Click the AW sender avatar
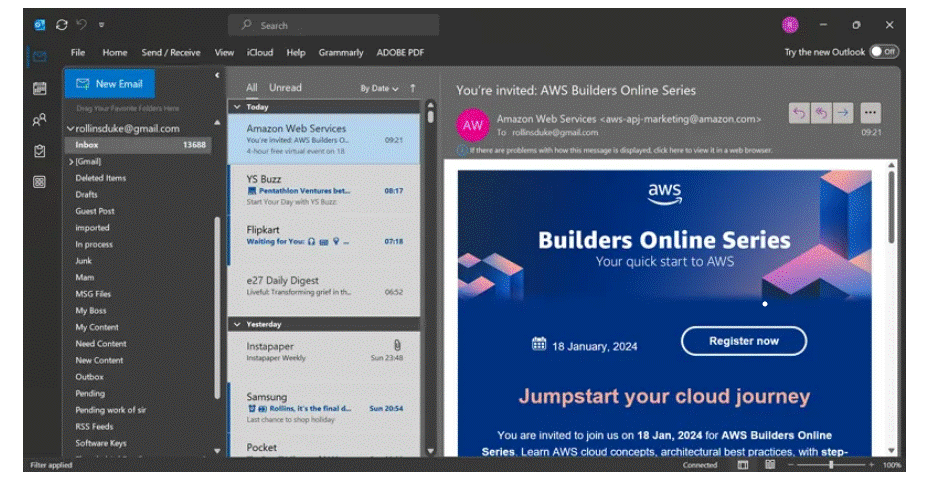Image resolution: width=927 pixels, height=482 pixels. 472,125
